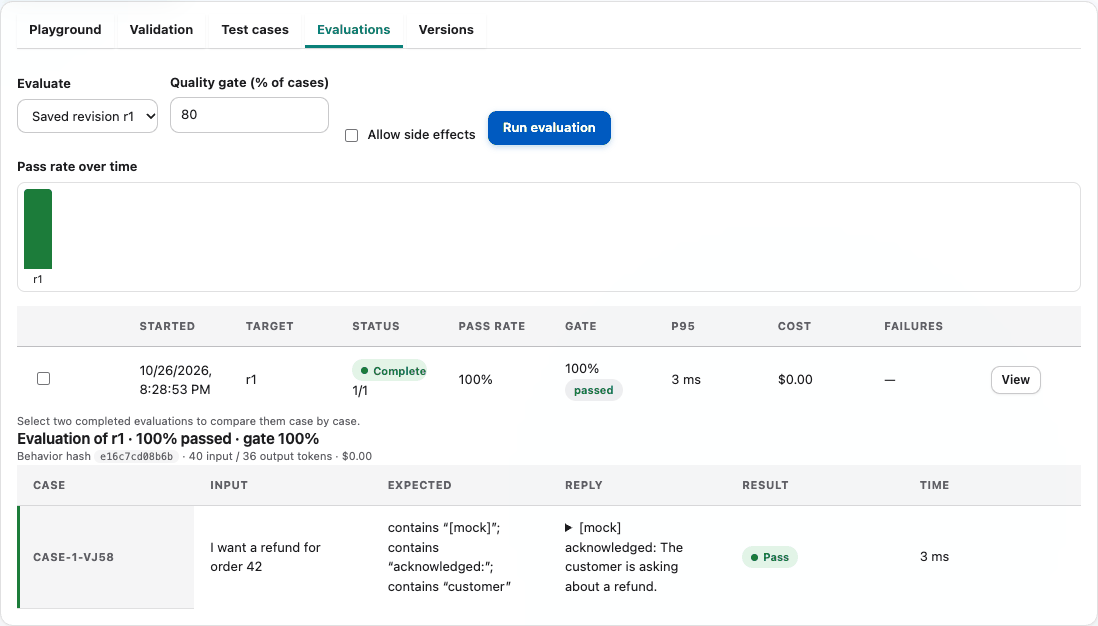Click the Pass result badge
The width and height of the screenshot is (1098, 626).
pos(770,557)
